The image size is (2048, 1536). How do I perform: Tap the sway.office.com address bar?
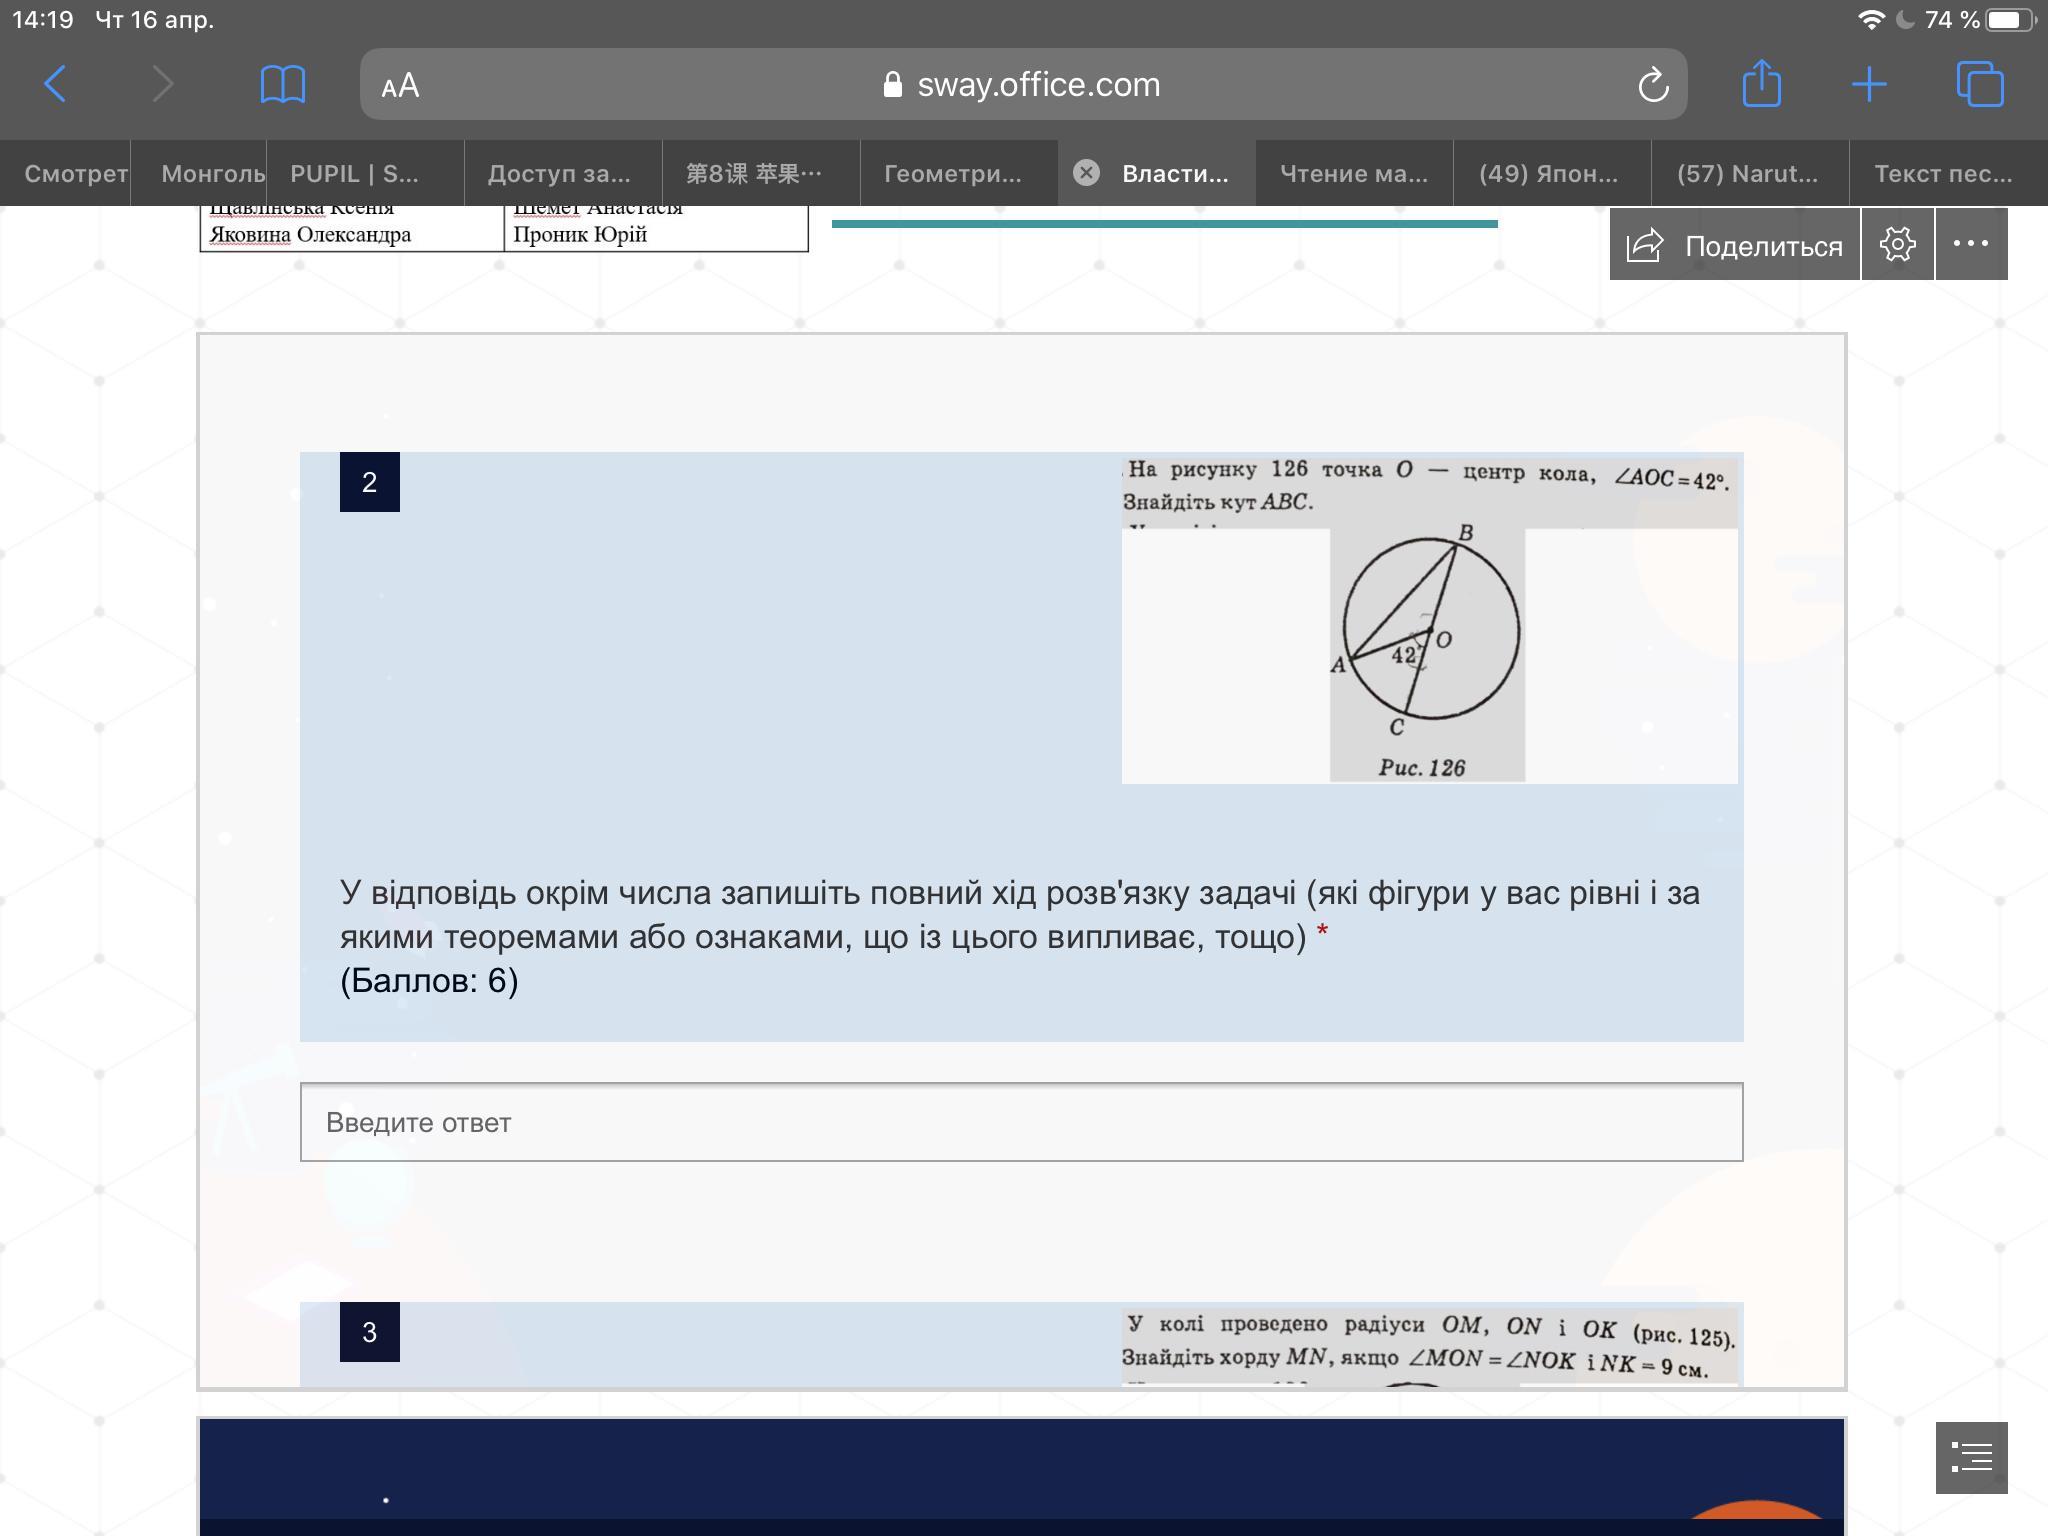[x=1038, y=85]
